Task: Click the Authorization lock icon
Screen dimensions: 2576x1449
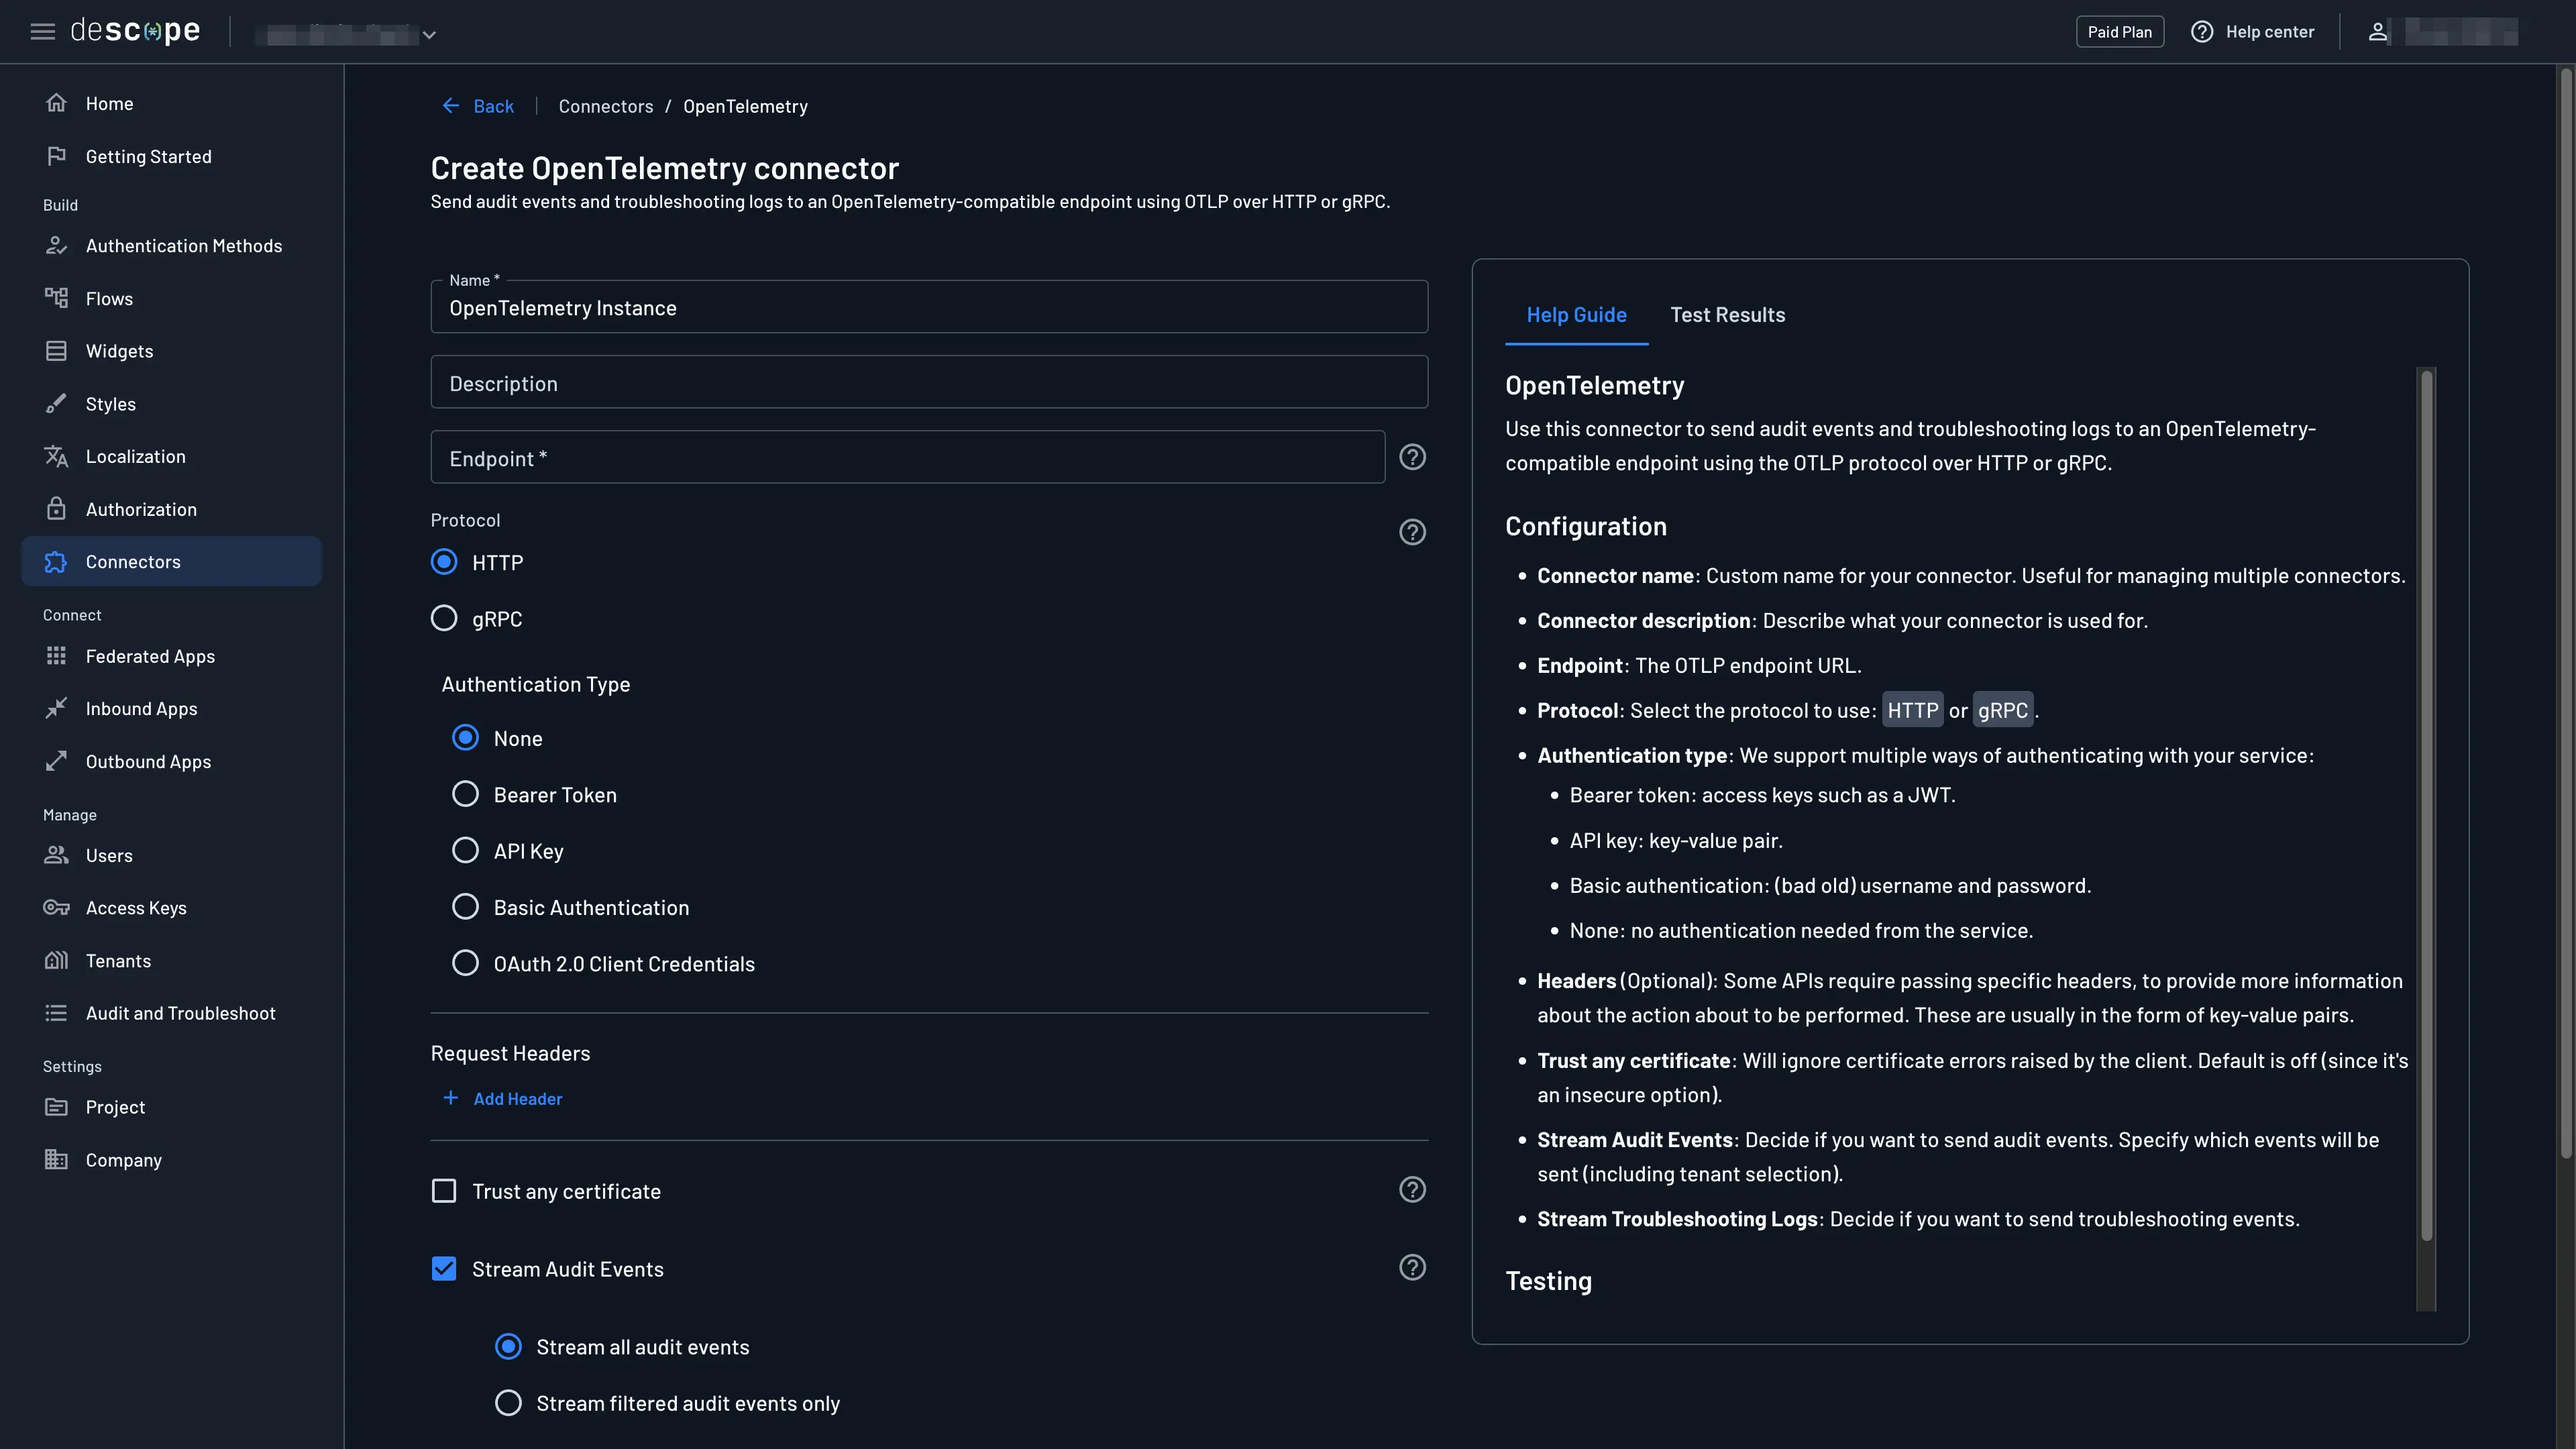Action: [56, 509]
